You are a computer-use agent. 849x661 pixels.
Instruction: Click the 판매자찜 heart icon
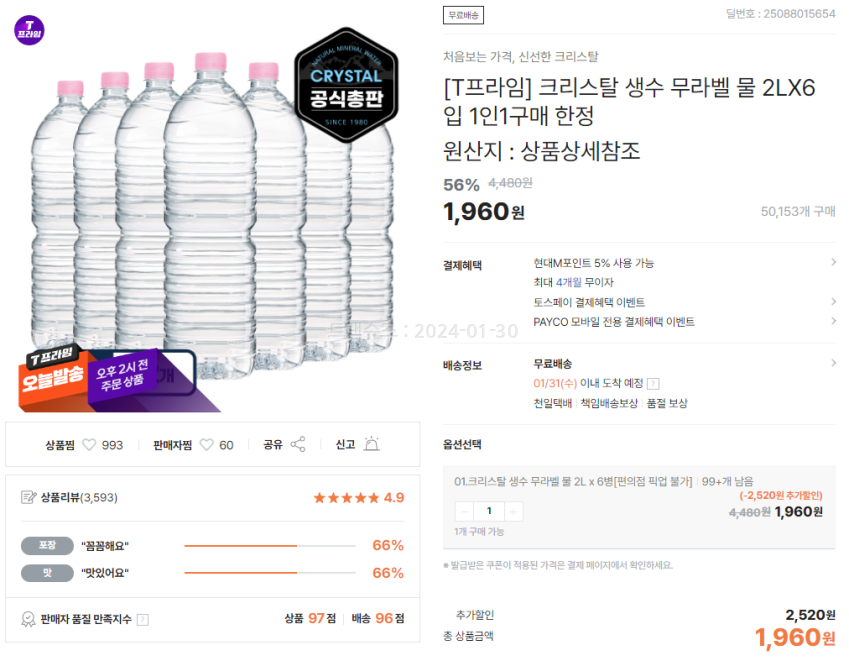[207, 445]
